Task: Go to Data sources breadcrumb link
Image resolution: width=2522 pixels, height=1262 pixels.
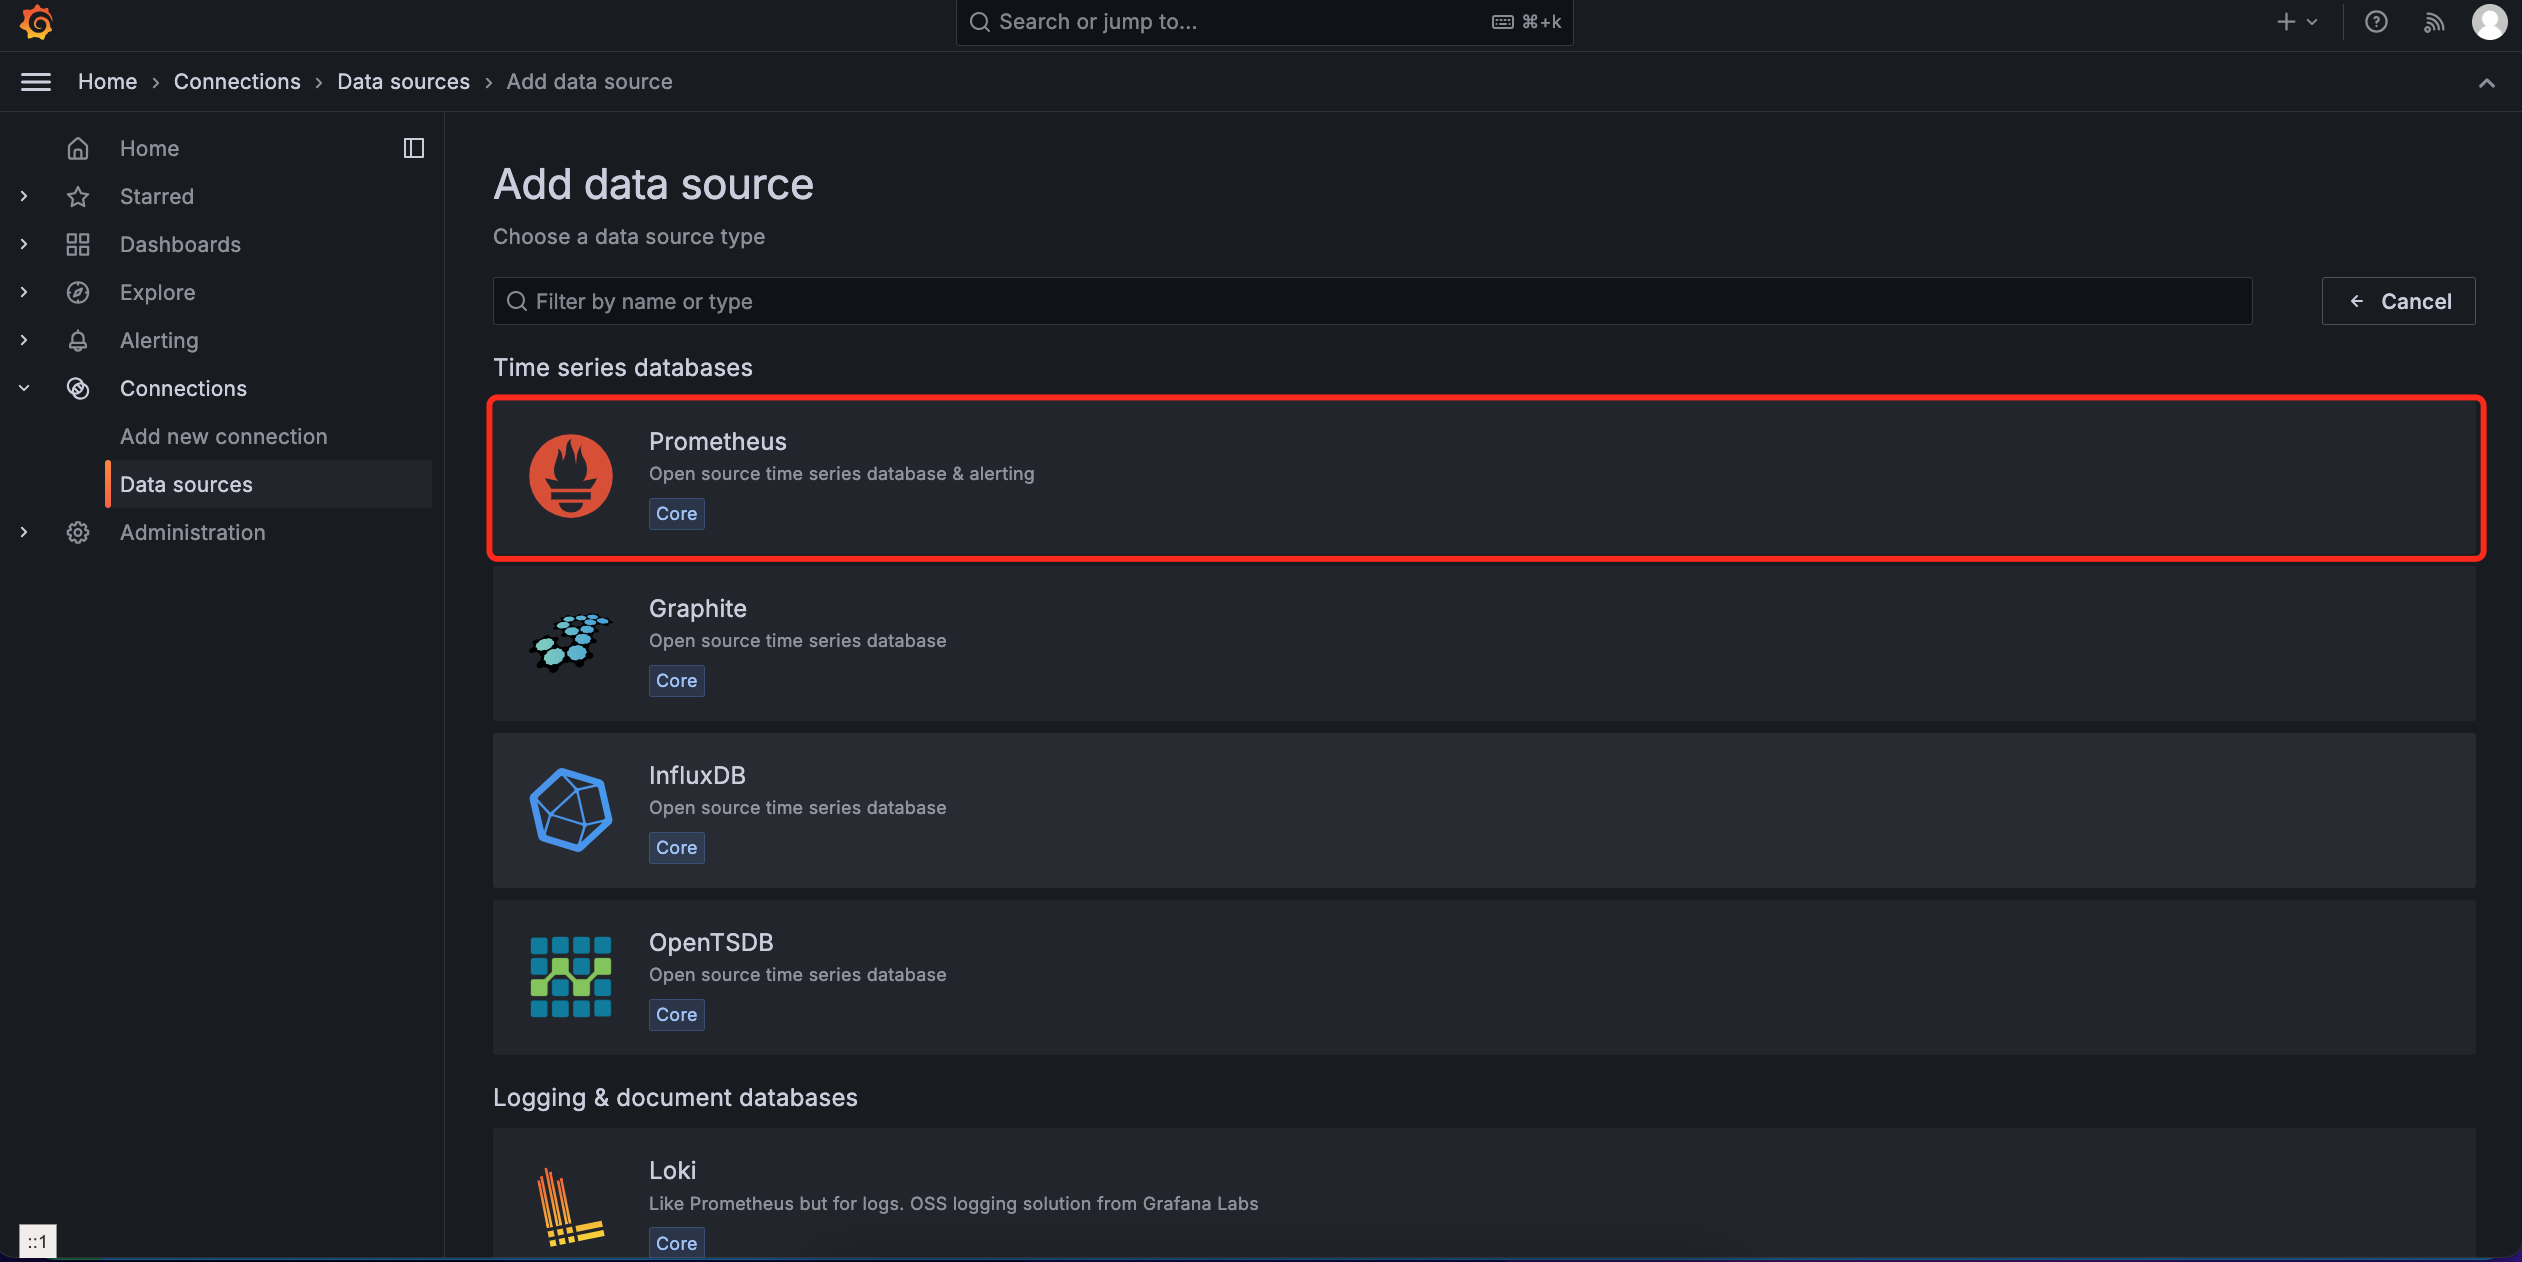Action: pyautogui.click(x=403, y=82)
